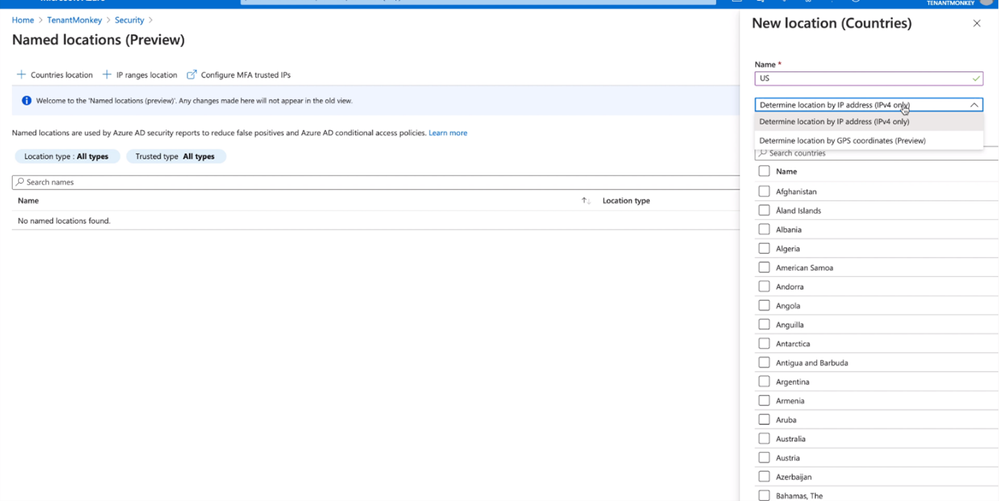Toggle the select-all checkbox beside Name header
This screenshot has width=999, height=501.
[764, 171]
